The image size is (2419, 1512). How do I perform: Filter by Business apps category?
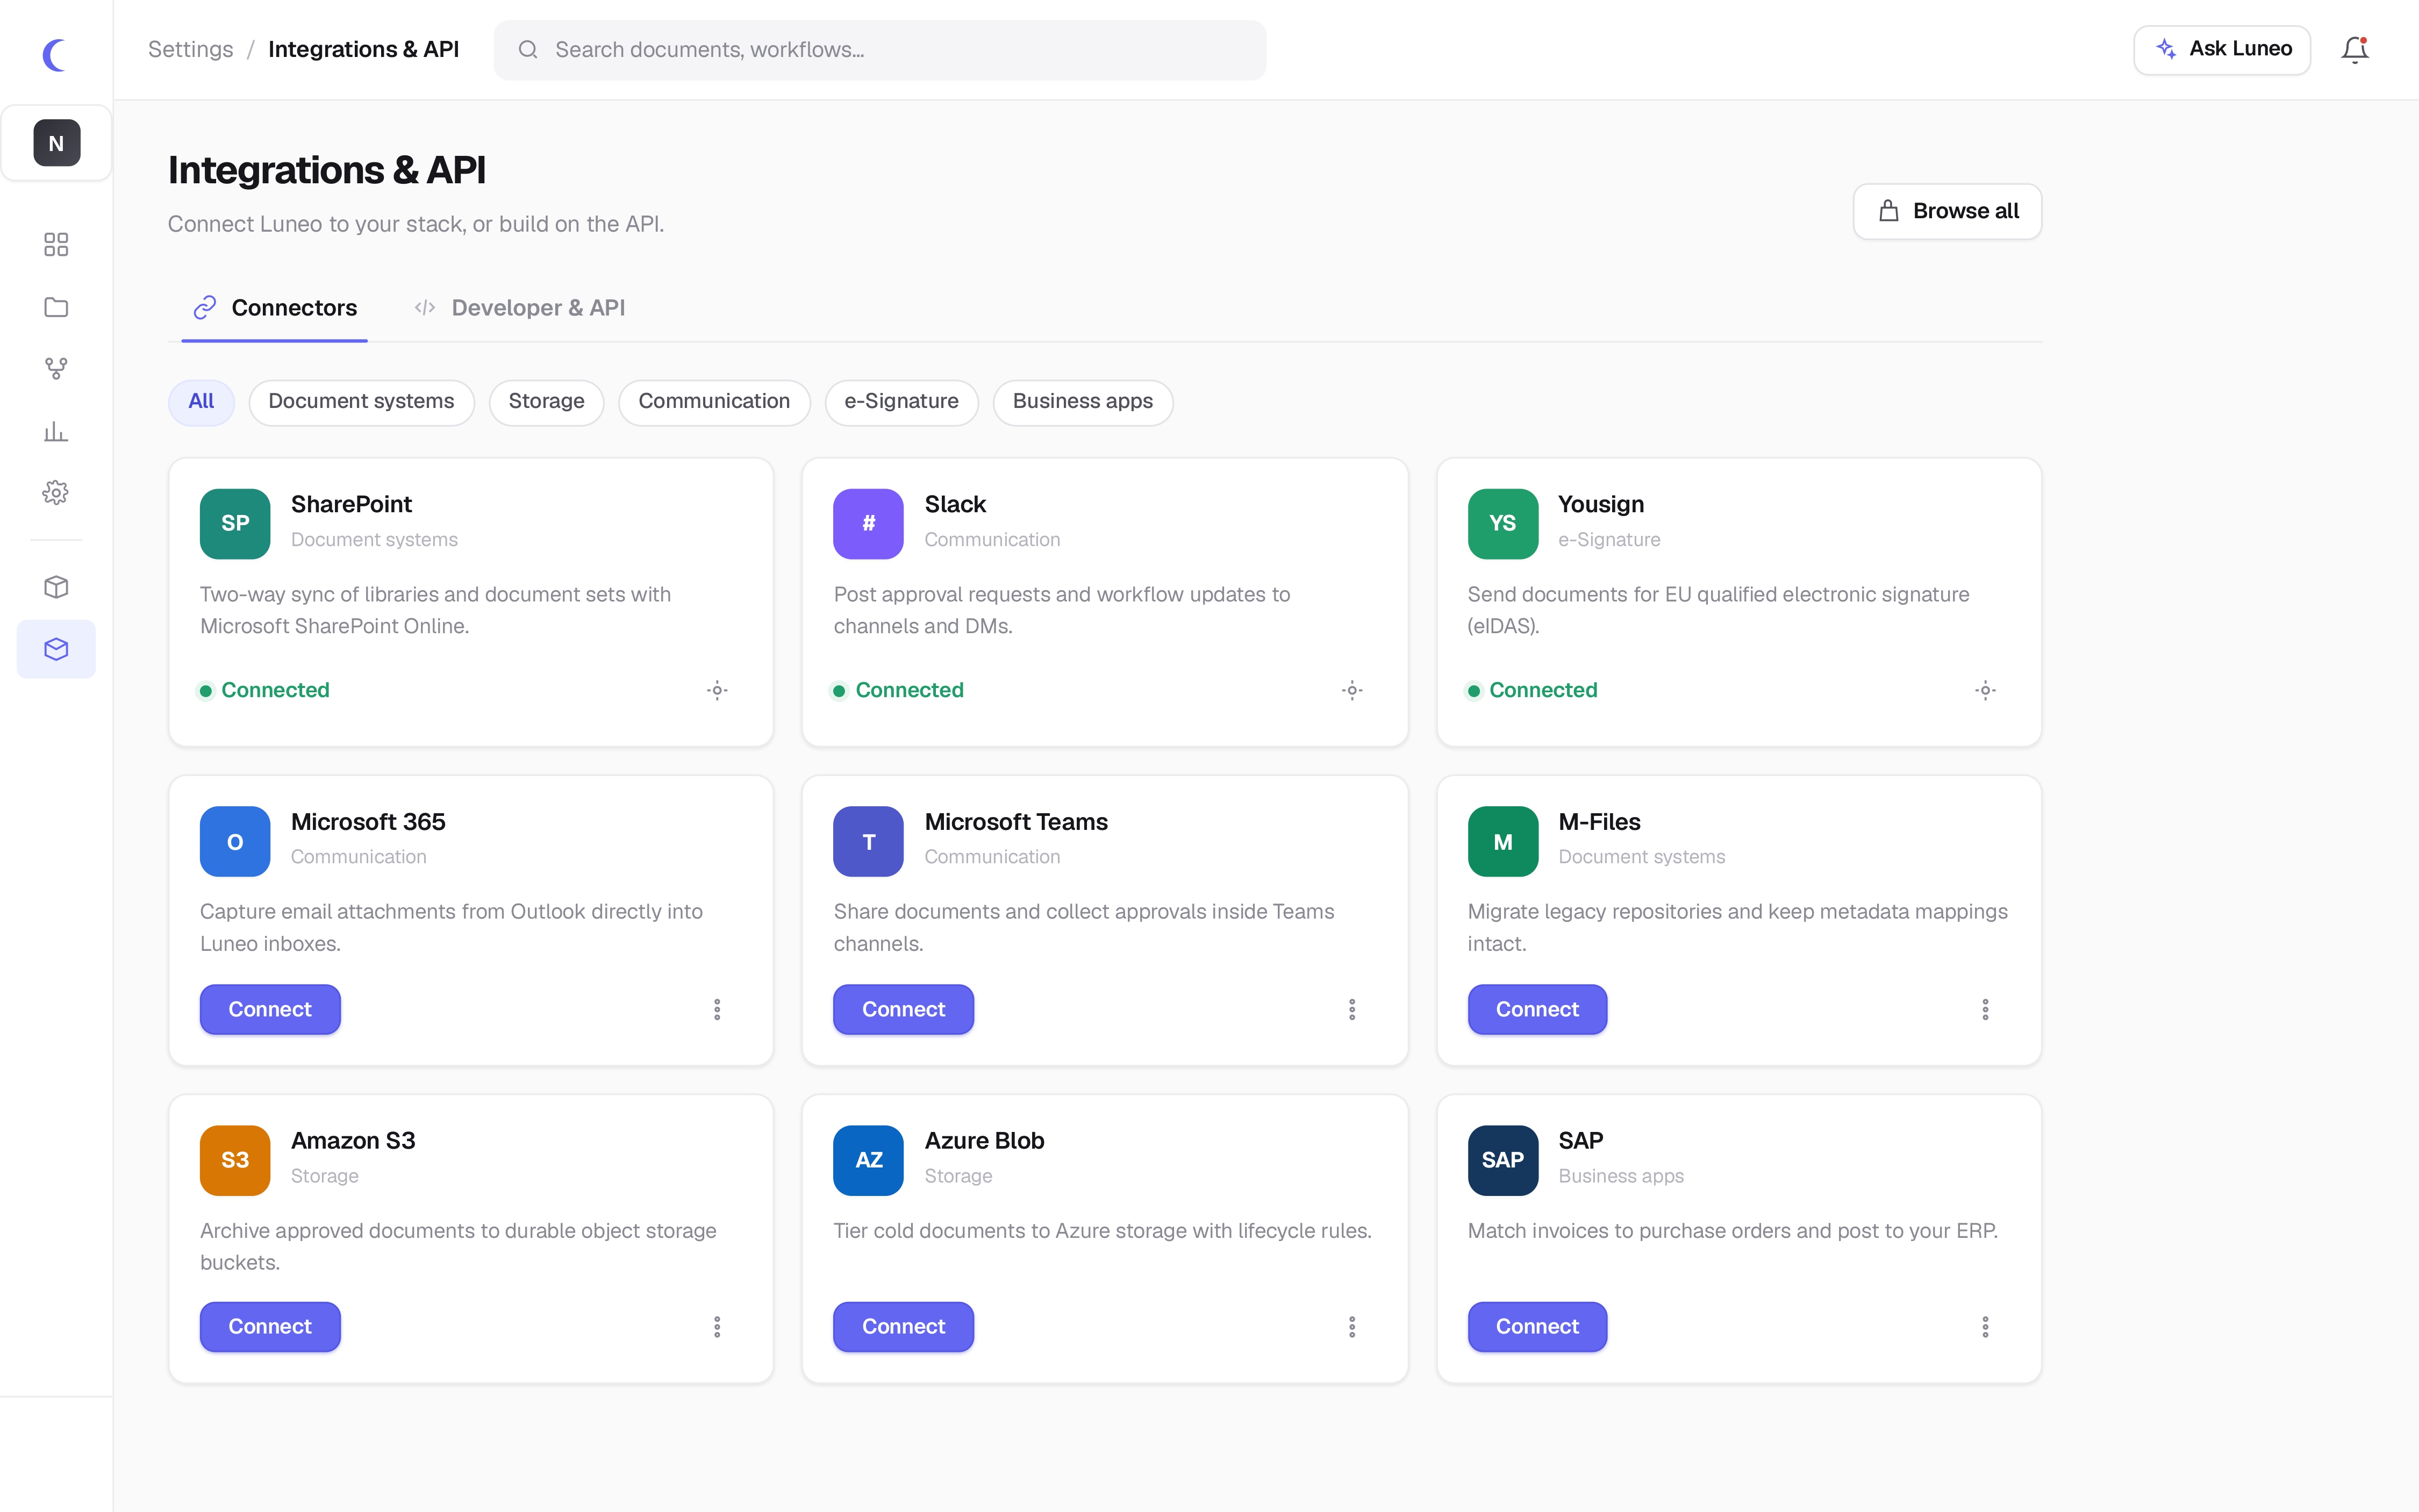pos(1082,402)
